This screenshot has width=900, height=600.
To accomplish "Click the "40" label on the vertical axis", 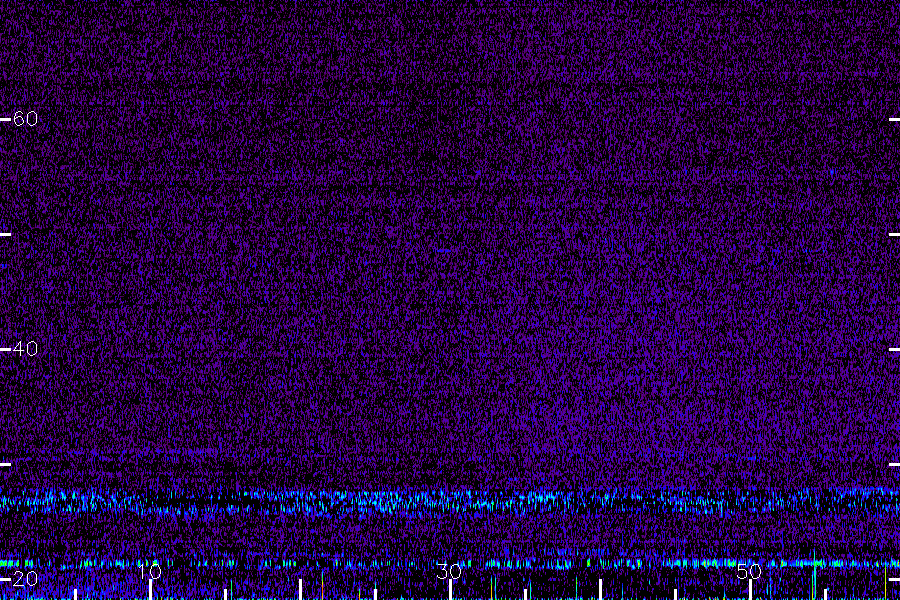I will pyautogui.click(x=25, y=349).
